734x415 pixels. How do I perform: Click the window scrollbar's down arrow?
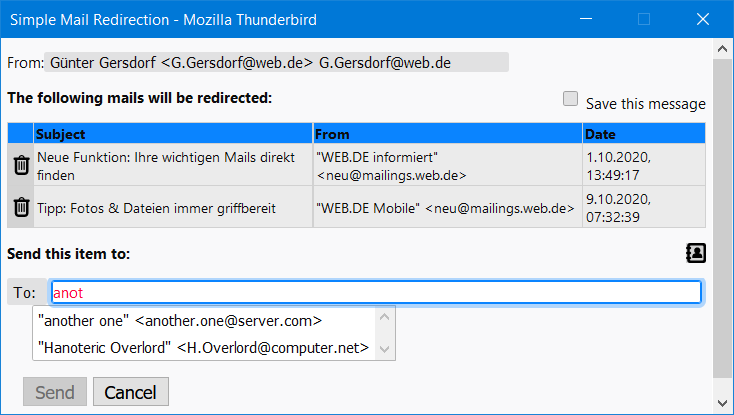coord(722,403)
